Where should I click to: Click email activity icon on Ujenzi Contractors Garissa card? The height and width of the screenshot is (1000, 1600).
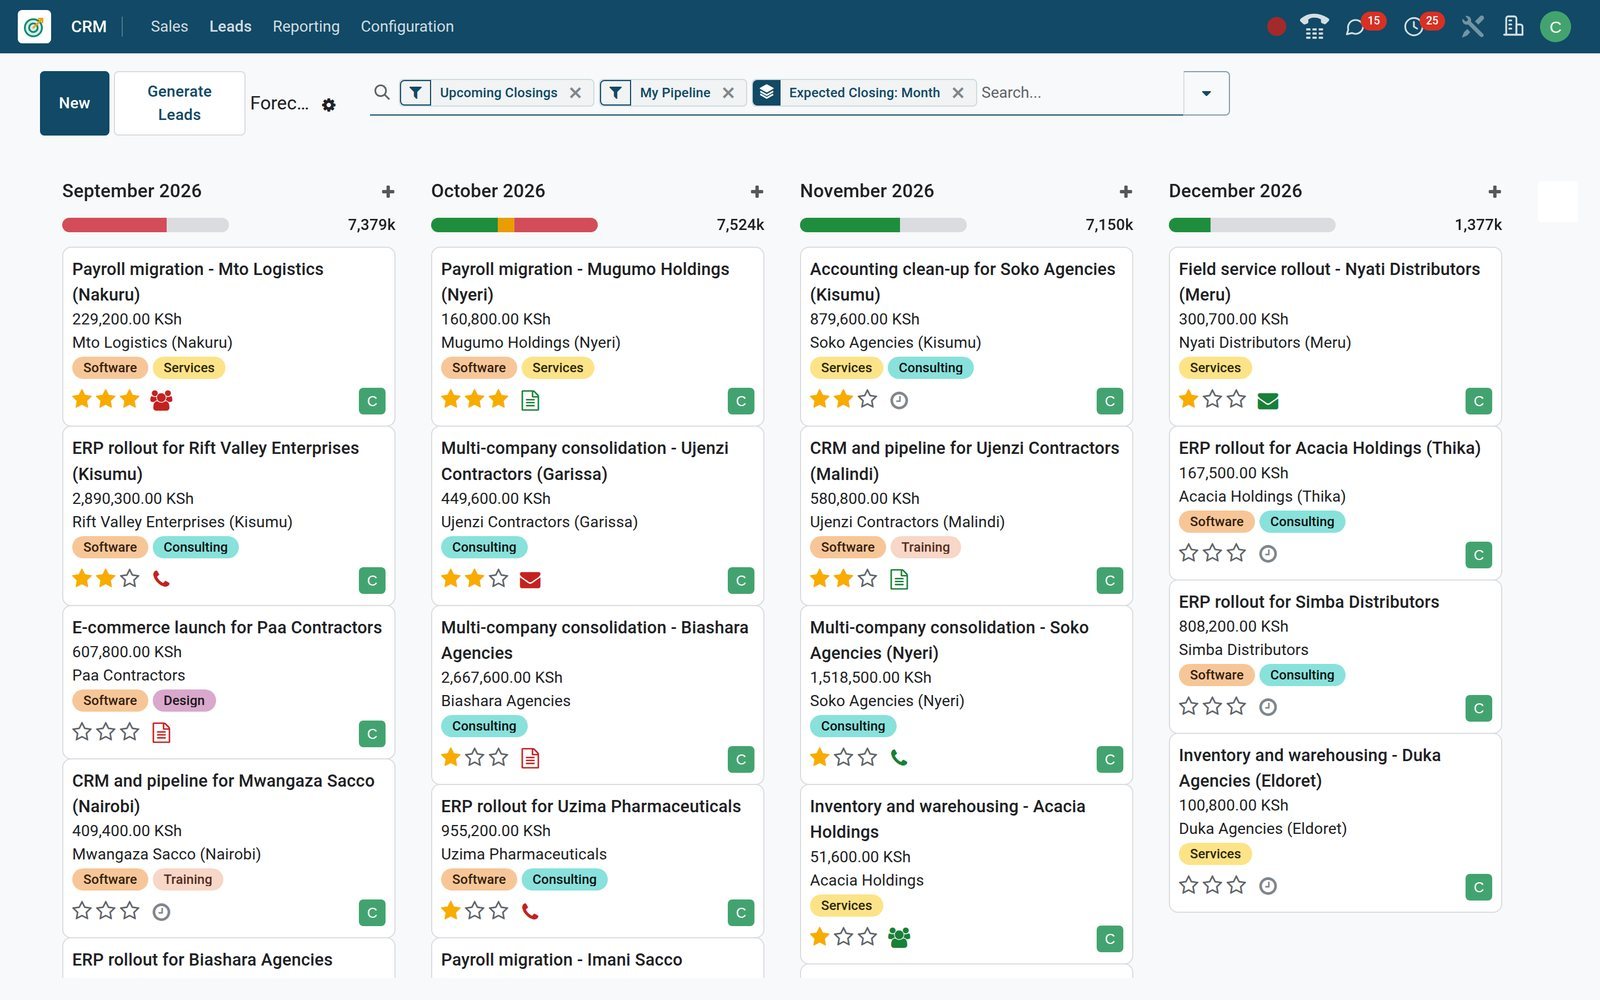(530, 580)
